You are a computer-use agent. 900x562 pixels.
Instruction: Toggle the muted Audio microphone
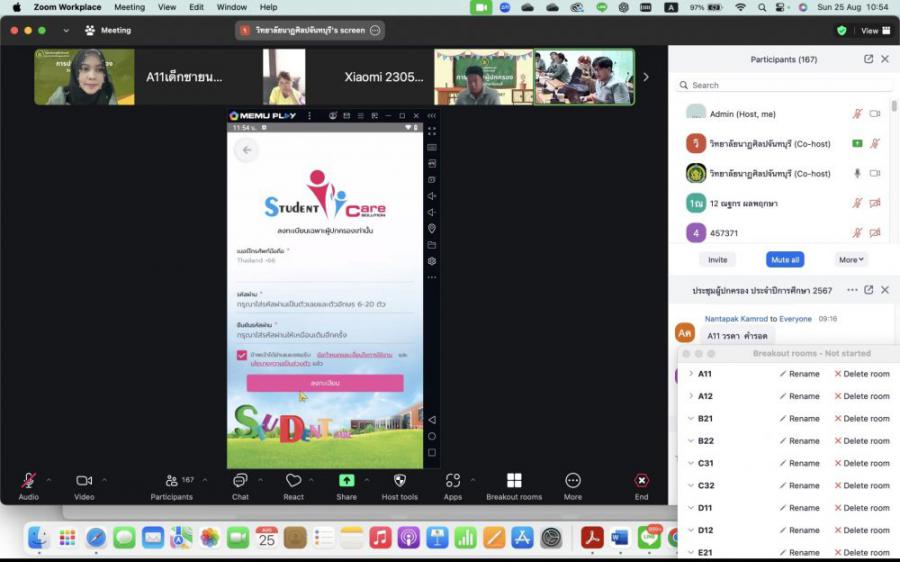[x=29, y=481]
